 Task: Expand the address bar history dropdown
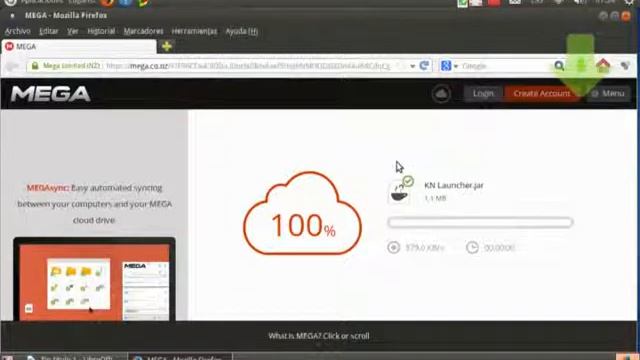(413, 66)
